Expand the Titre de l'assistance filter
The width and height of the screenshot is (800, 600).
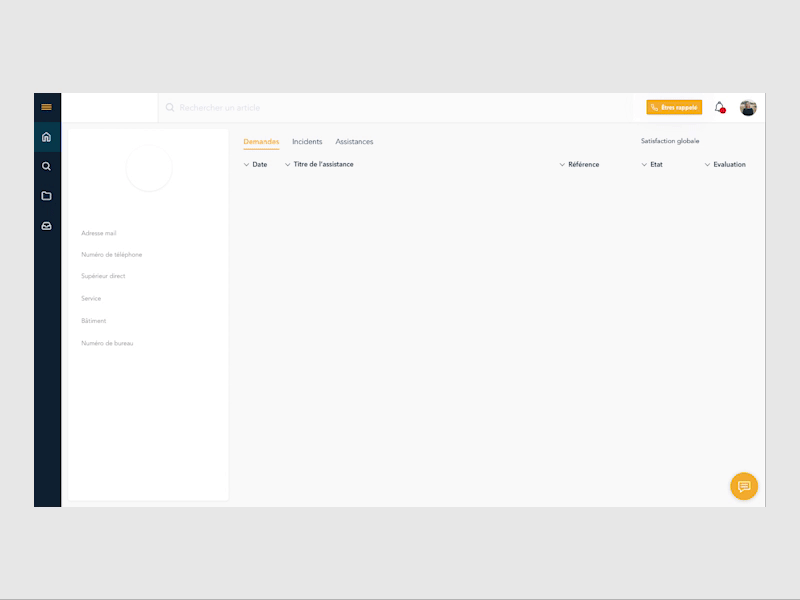pos(322,164)
